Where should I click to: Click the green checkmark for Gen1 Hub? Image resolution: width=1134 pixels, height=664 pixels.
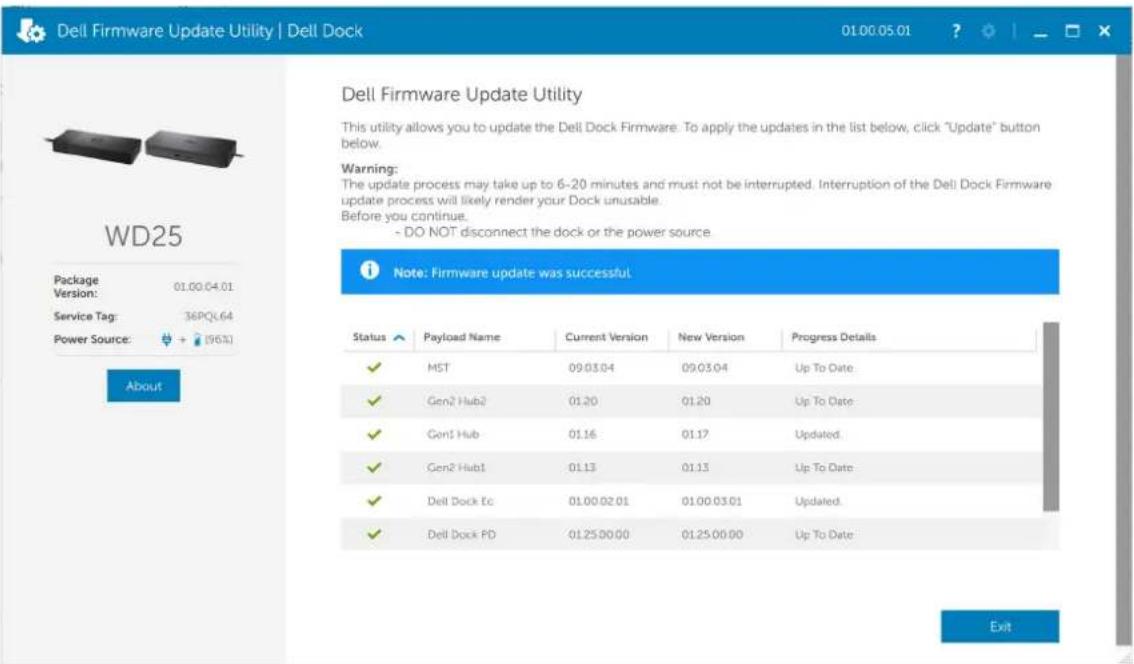374,434
